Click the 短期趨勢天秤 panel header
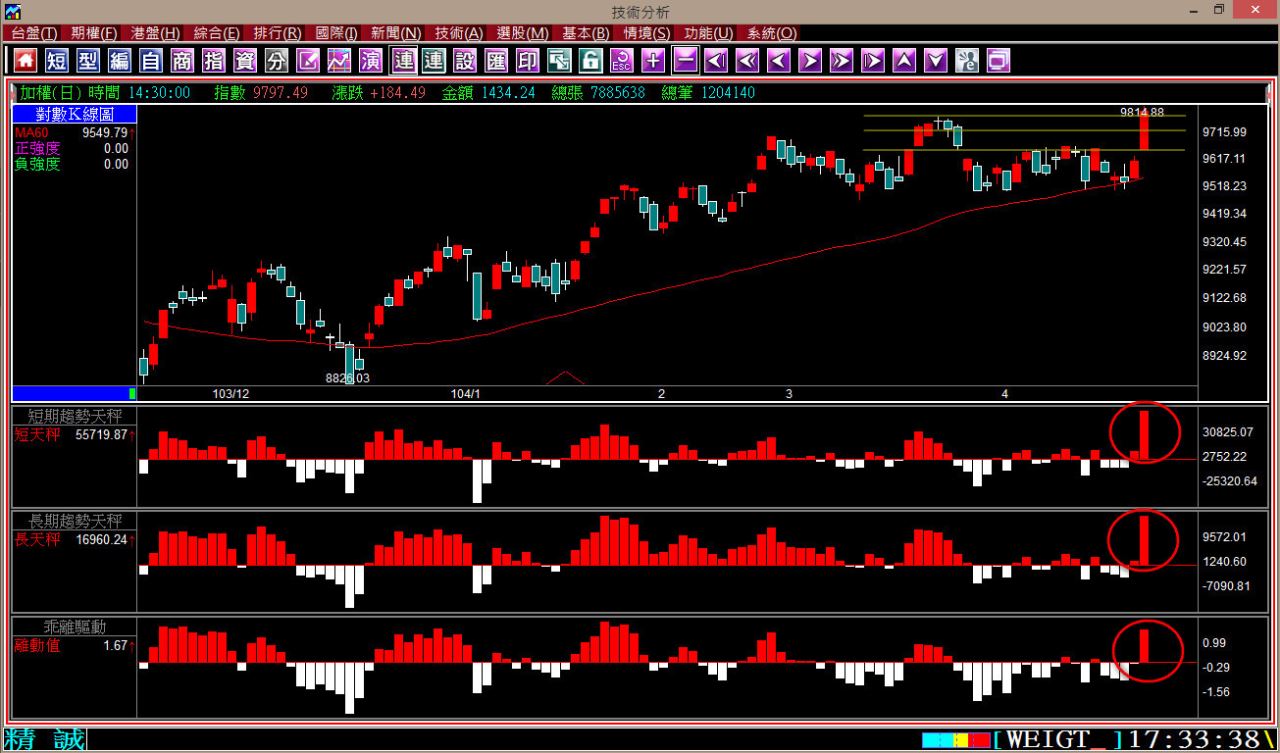 [x=75, y=416]
